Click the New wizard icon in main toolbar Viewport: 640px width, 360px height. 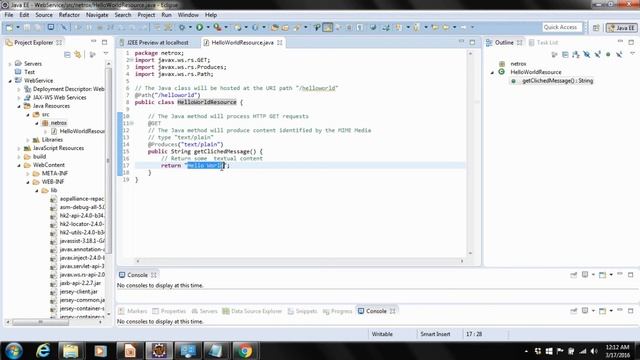[x=8, y=27]
